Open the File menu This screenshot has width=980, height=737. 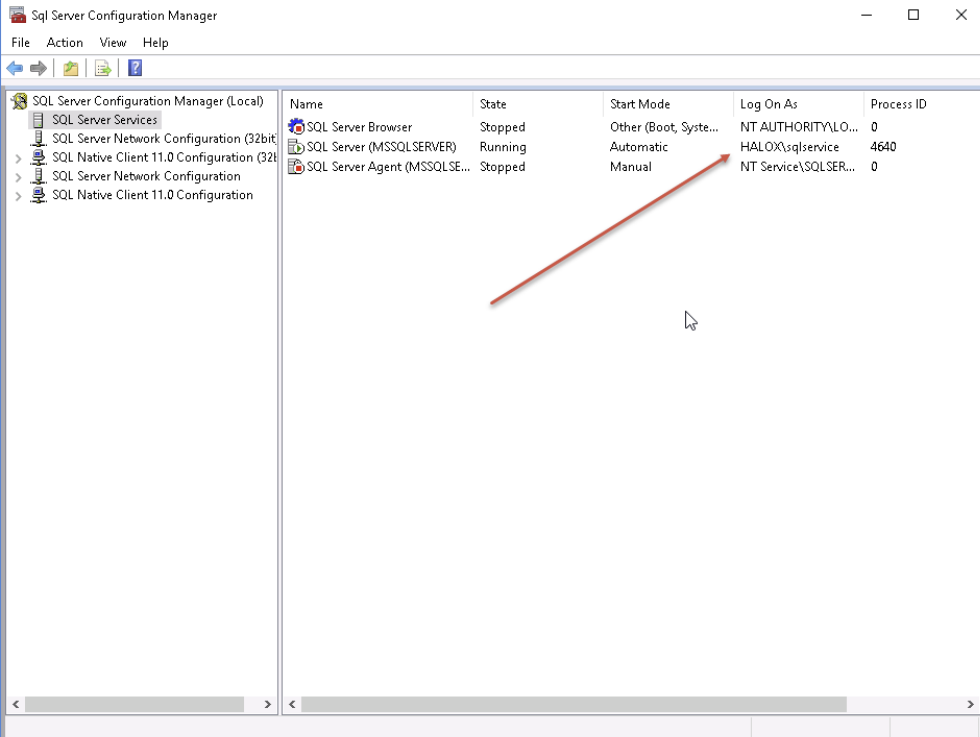(21, 43)
